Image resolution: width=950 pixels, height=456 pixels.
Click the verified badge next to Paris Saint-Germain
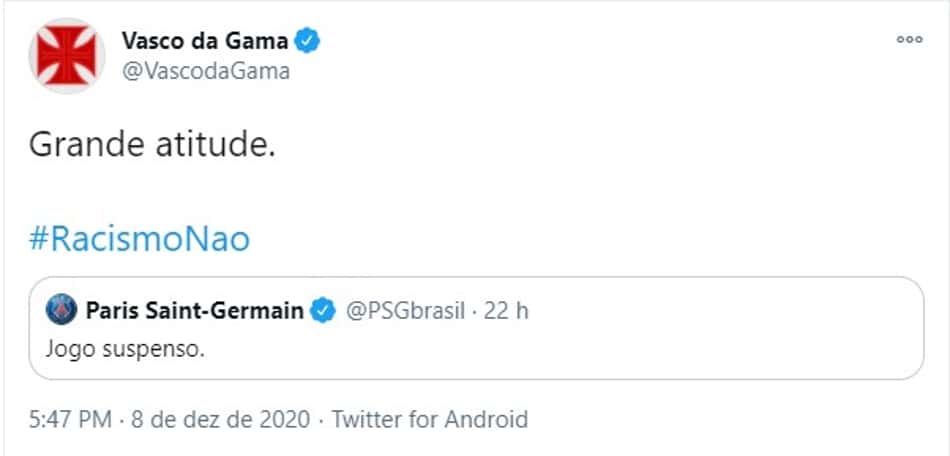pos(323,311)
